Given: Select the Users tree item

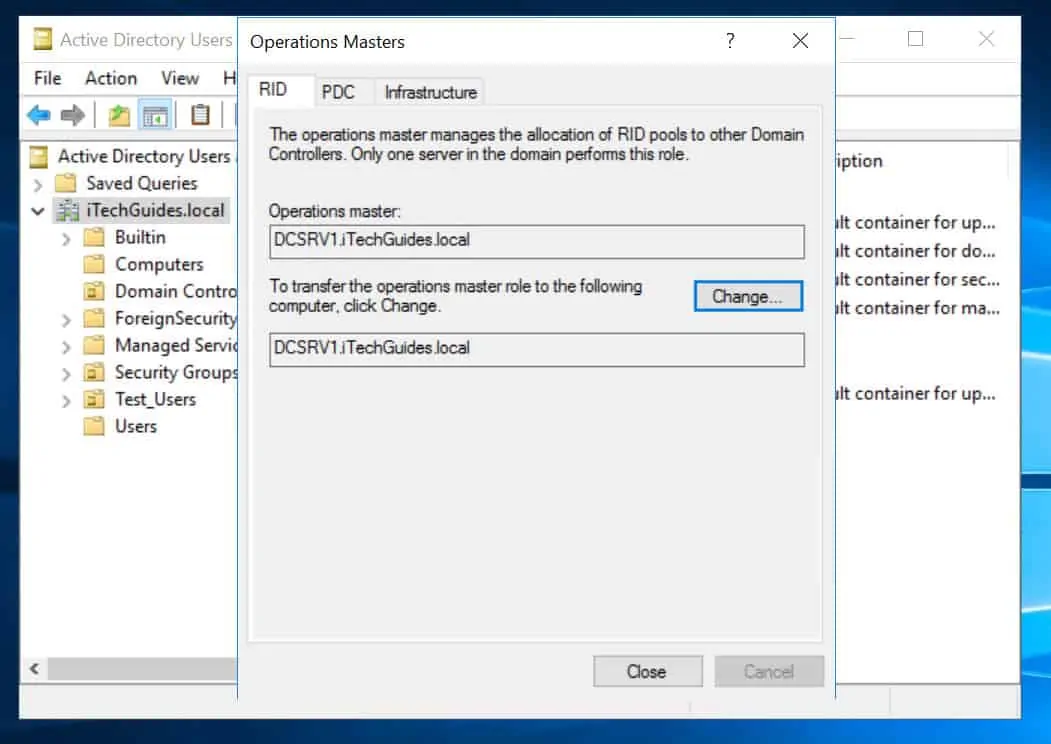Looking at the screenshot, I should coord(135,426).
